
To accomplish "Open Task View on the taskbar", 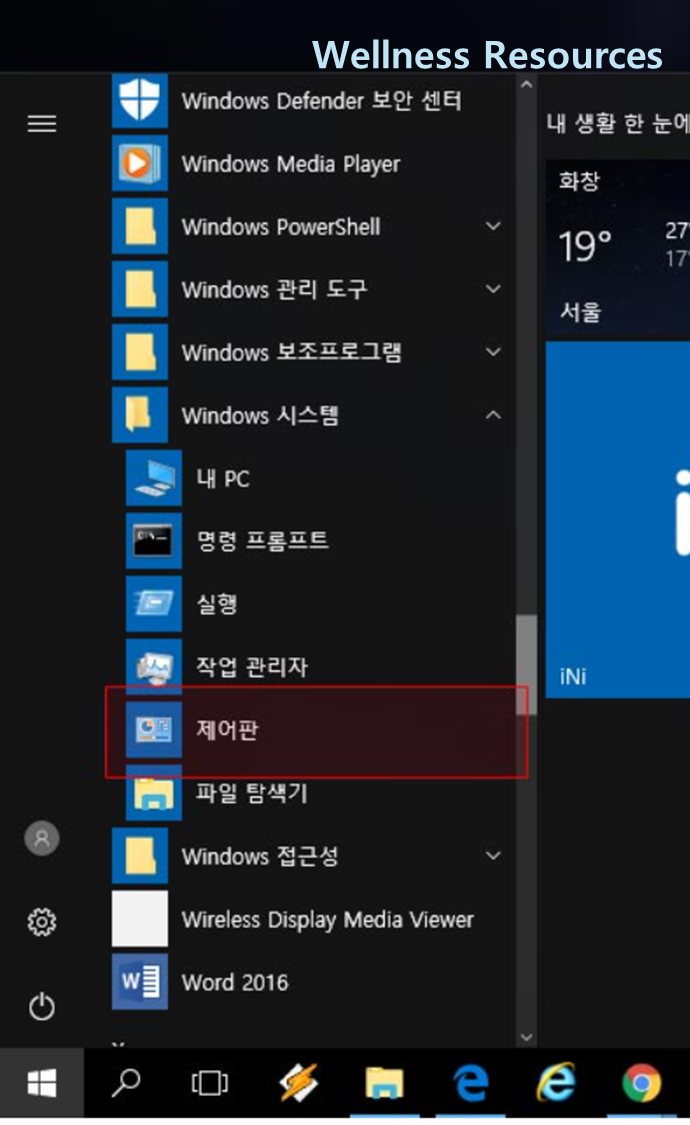I will (209, 1083).
